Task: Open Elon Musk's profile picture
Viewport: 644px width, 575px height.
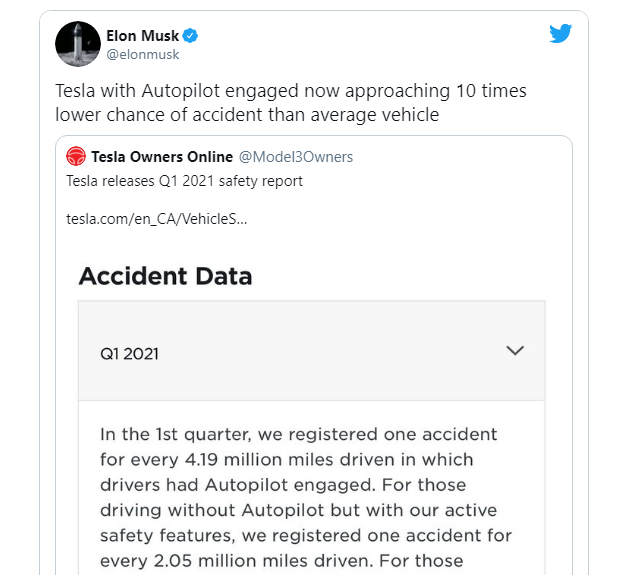Action: point(77,44)
